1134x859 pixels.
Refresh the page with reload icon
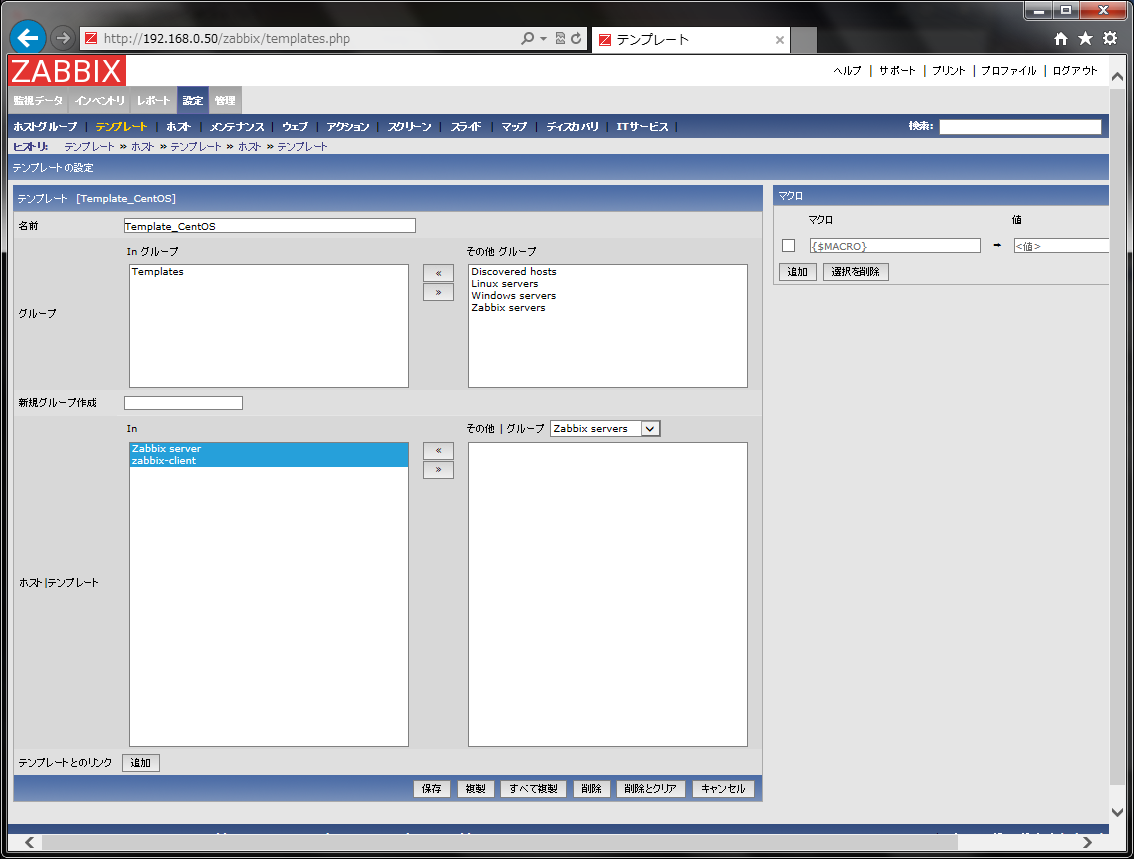(x=576, y=38)
